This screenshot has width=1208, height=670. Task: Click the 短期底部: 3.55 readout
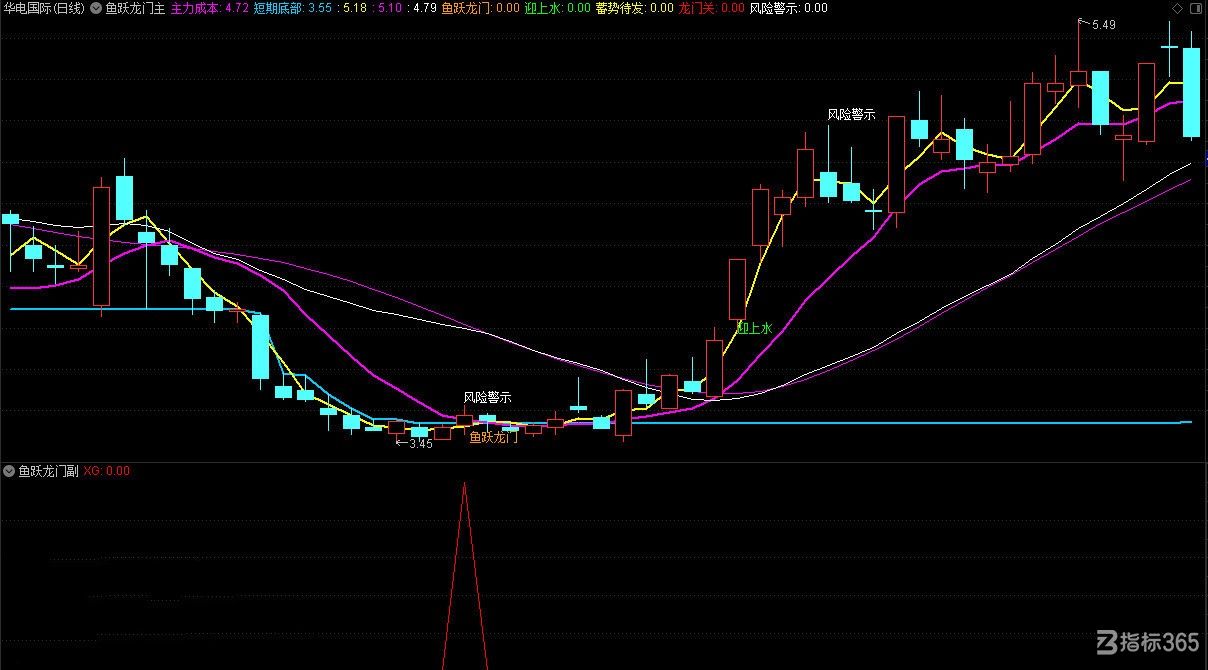click(293, 8)
